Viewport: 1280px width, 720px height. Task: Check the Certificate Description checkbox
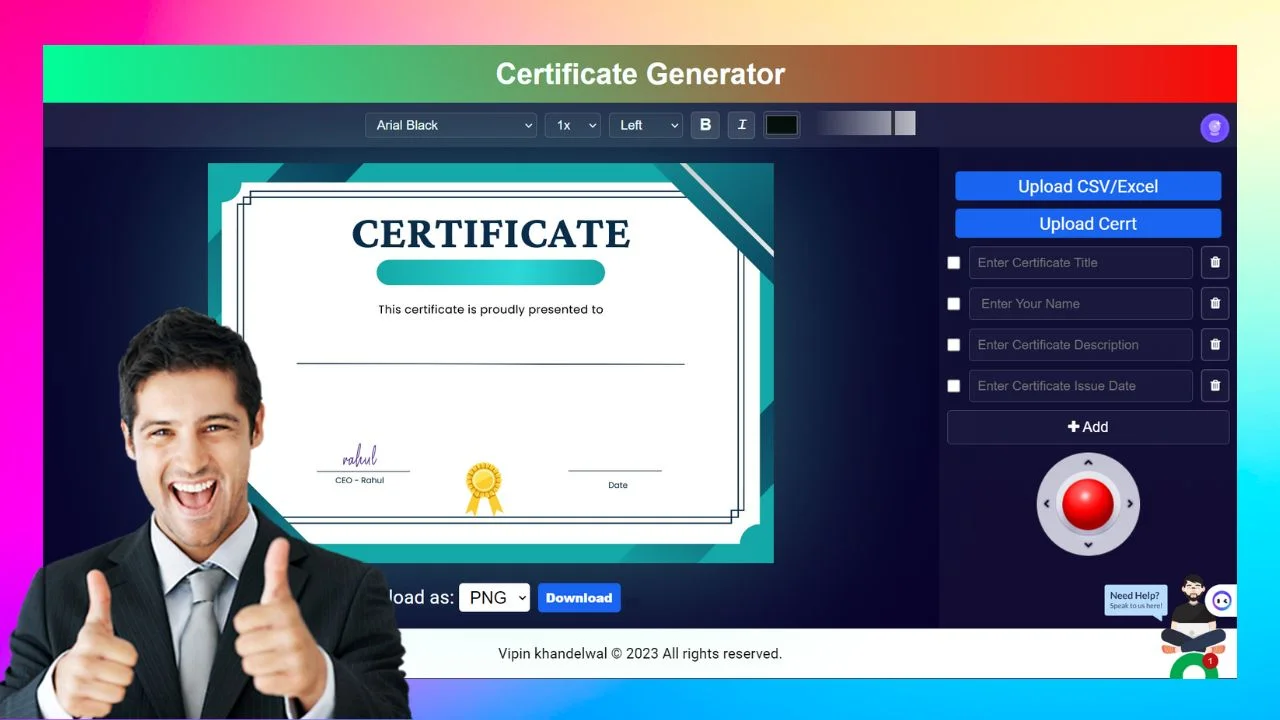[x=954, y=345]
